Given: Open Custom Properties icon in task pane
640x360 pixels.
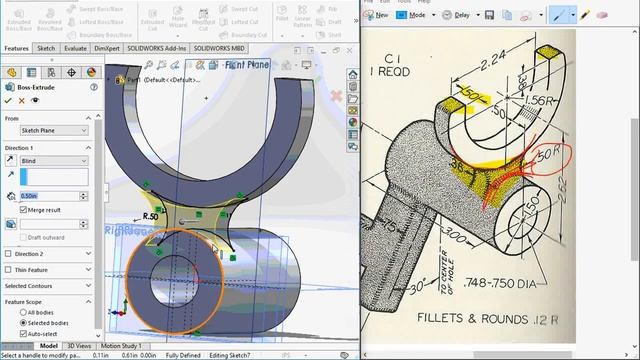Looking at the screenshot, I should tap(353, 134).
